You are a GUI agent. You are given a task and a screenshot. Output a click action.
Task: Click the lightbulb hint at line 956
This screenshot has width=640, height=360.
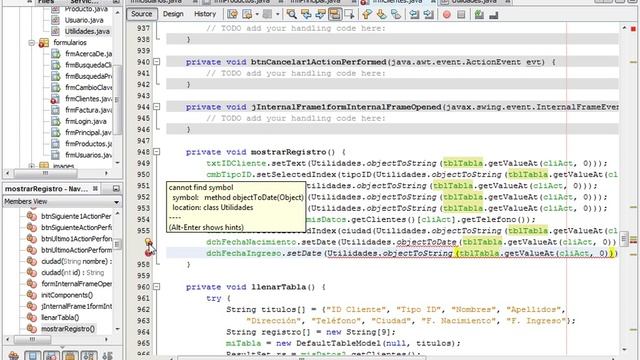149,242
